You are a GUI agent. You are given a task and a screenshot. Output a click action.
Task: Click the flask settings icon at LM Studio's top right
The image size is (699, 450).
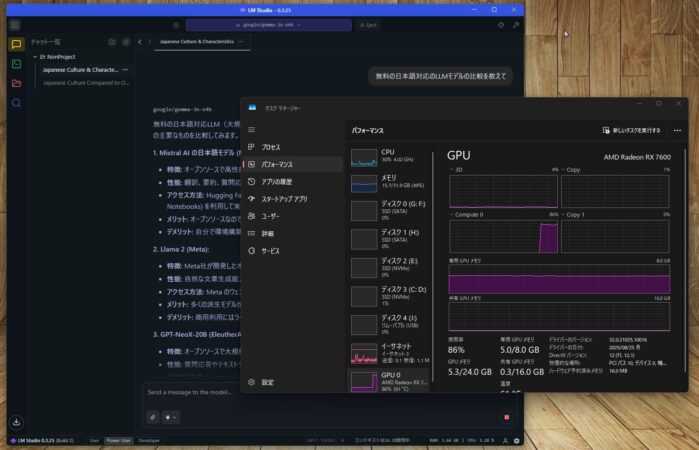point(501,25)
